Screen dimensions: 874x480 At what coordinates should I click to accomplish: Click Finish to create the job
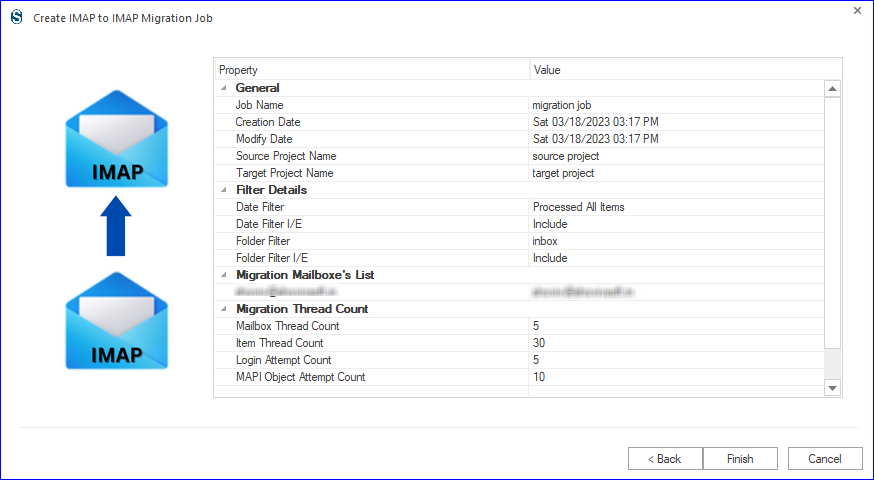coord(740,459)
